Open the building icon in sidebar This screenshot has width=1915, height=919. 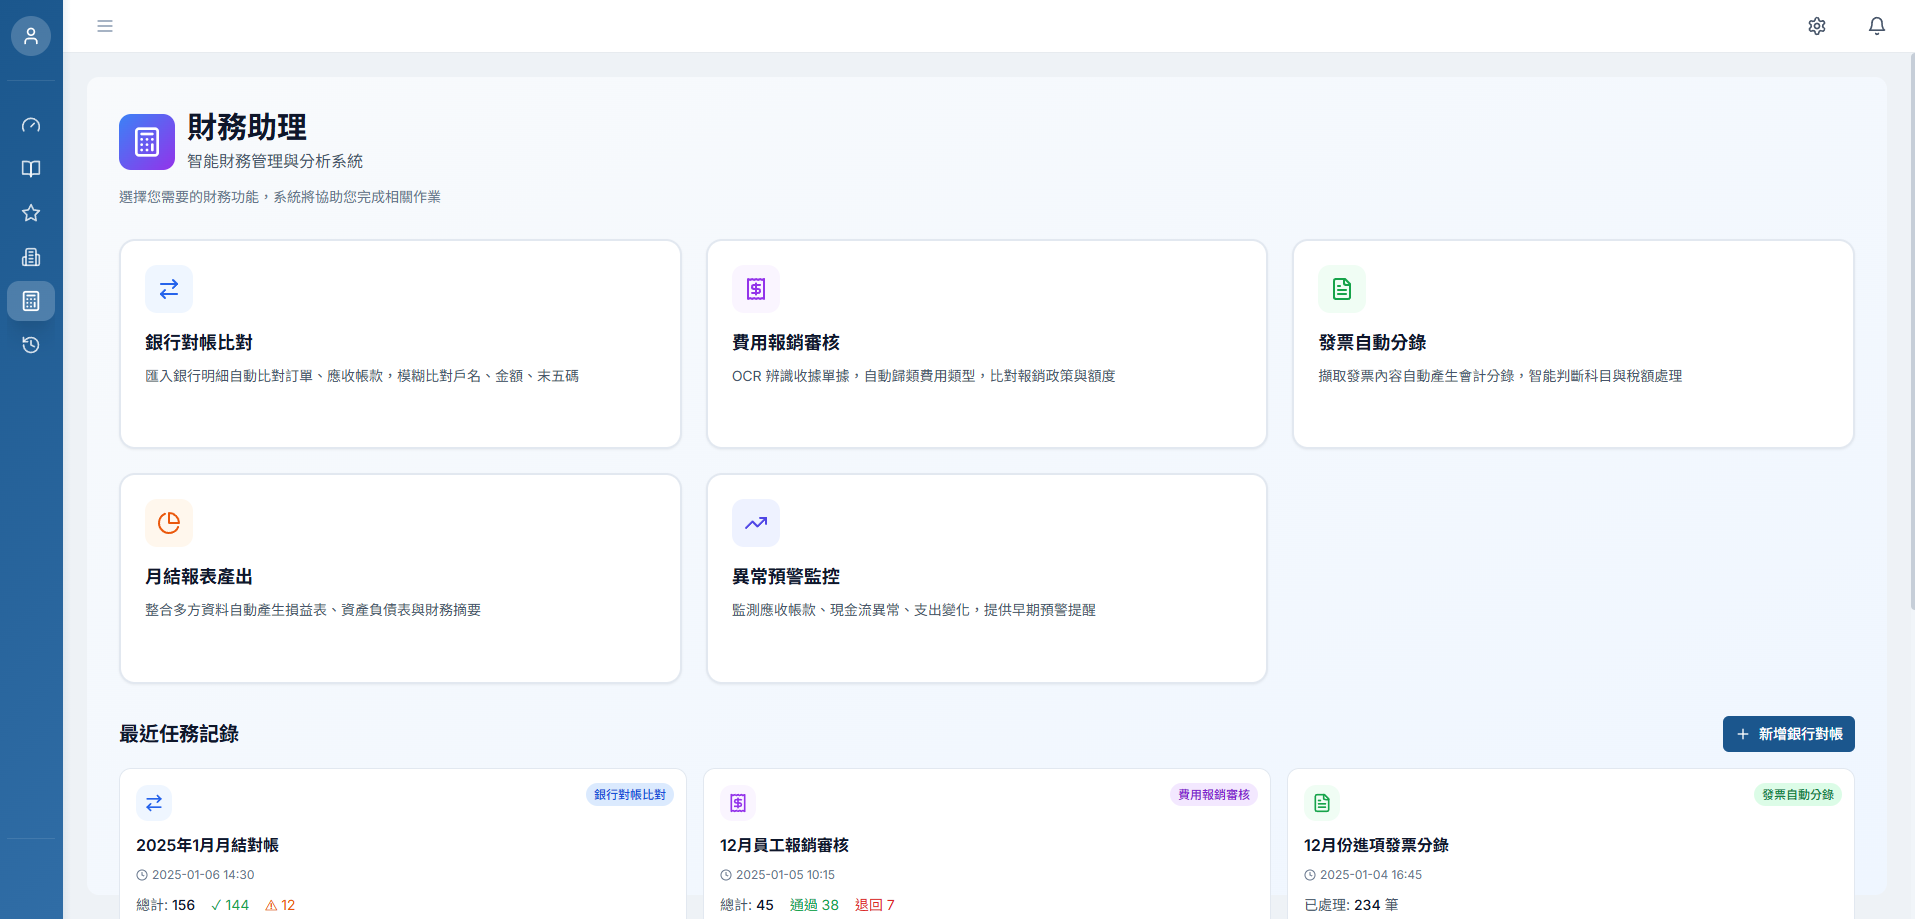click(31, 257)
